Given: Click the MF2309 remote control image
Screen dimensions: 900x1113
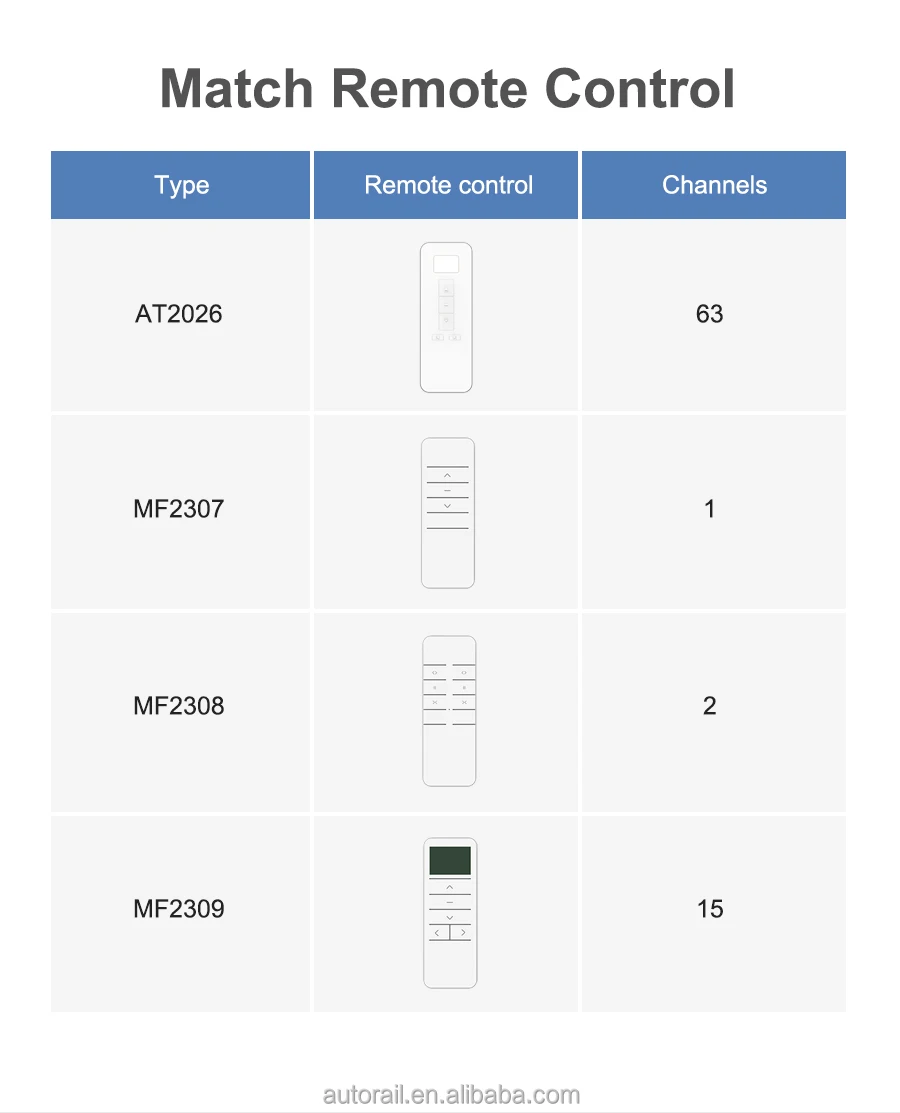Looking at the screenshot, I should 450,912.
